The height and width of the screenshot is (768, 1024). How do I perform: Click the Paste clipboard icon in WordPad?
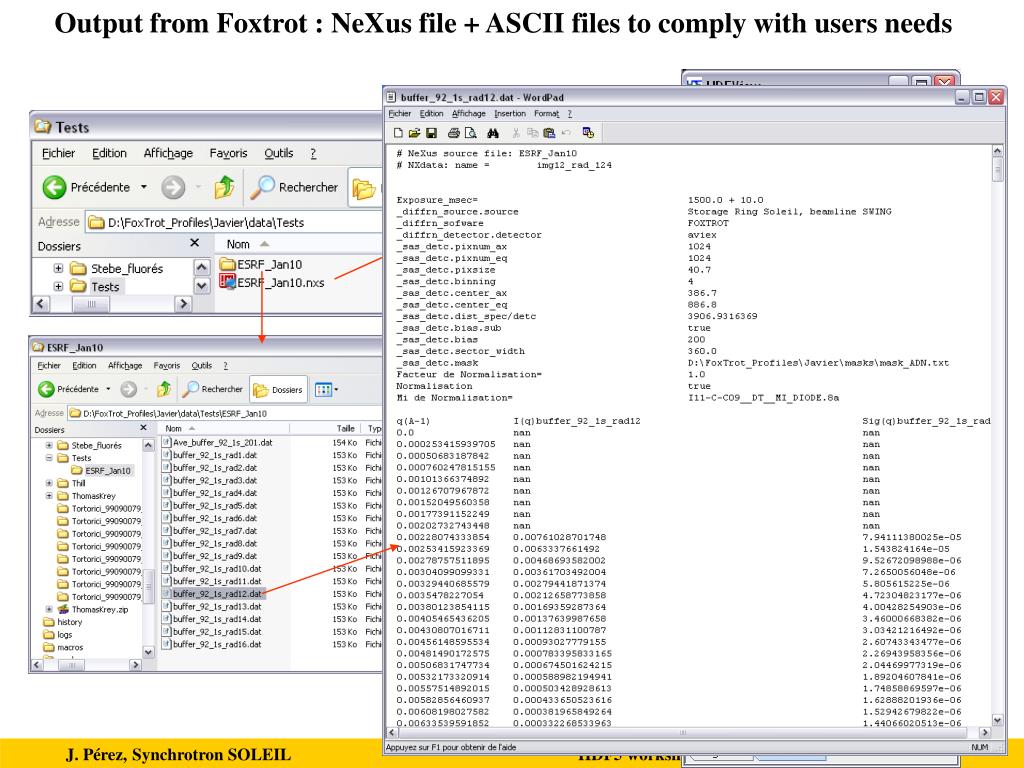[x=549, y=133]
